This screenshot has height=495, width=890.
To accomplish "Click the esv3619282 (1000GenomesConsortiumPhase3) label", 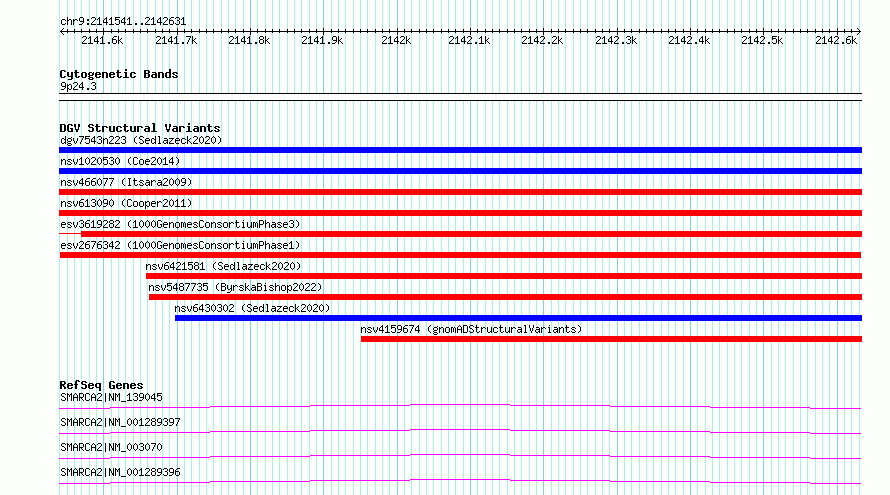I will 180,224.
